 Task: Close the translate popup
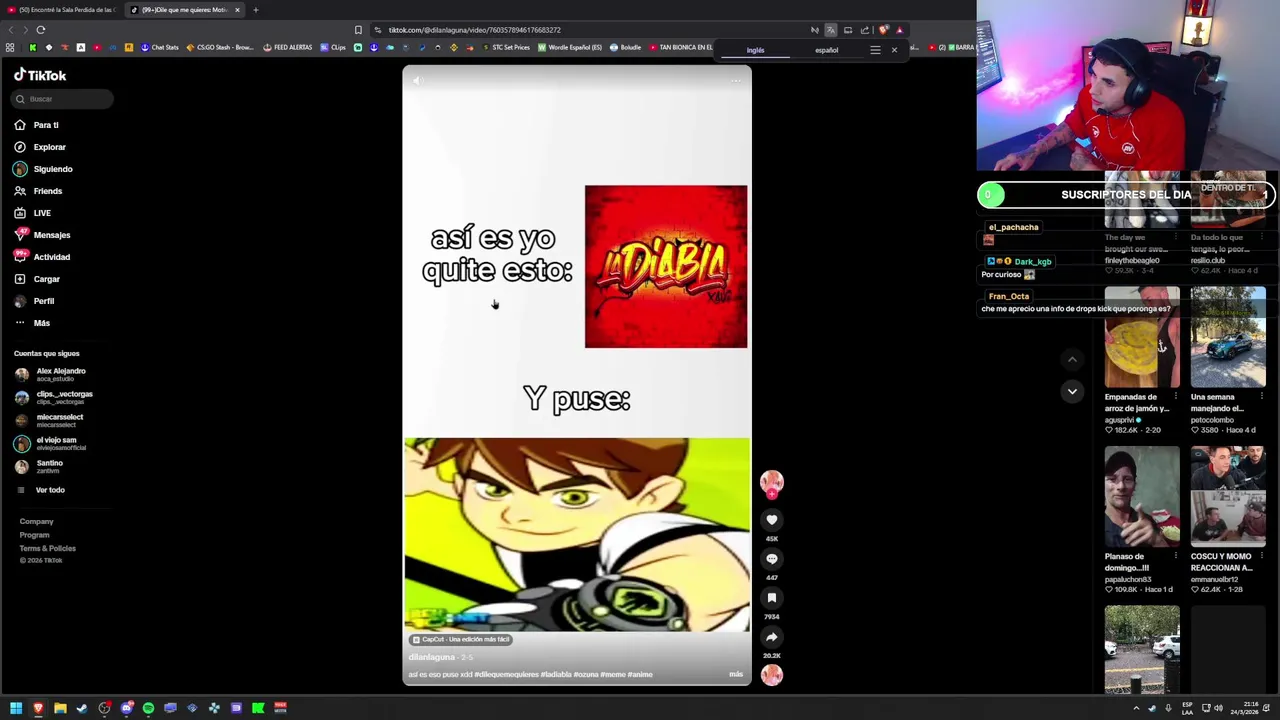coord(894,50)
